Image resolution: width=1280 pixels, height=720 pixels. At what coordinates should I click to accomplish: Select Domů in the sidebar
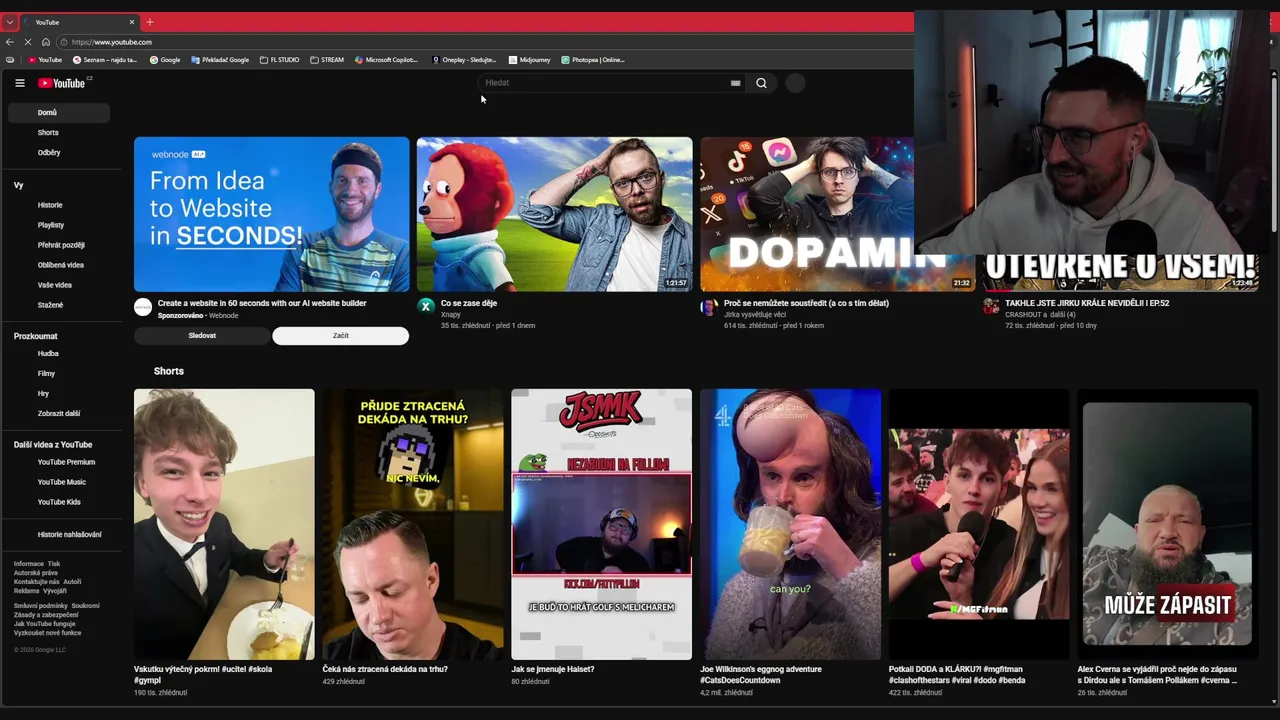tap(58, 113)
